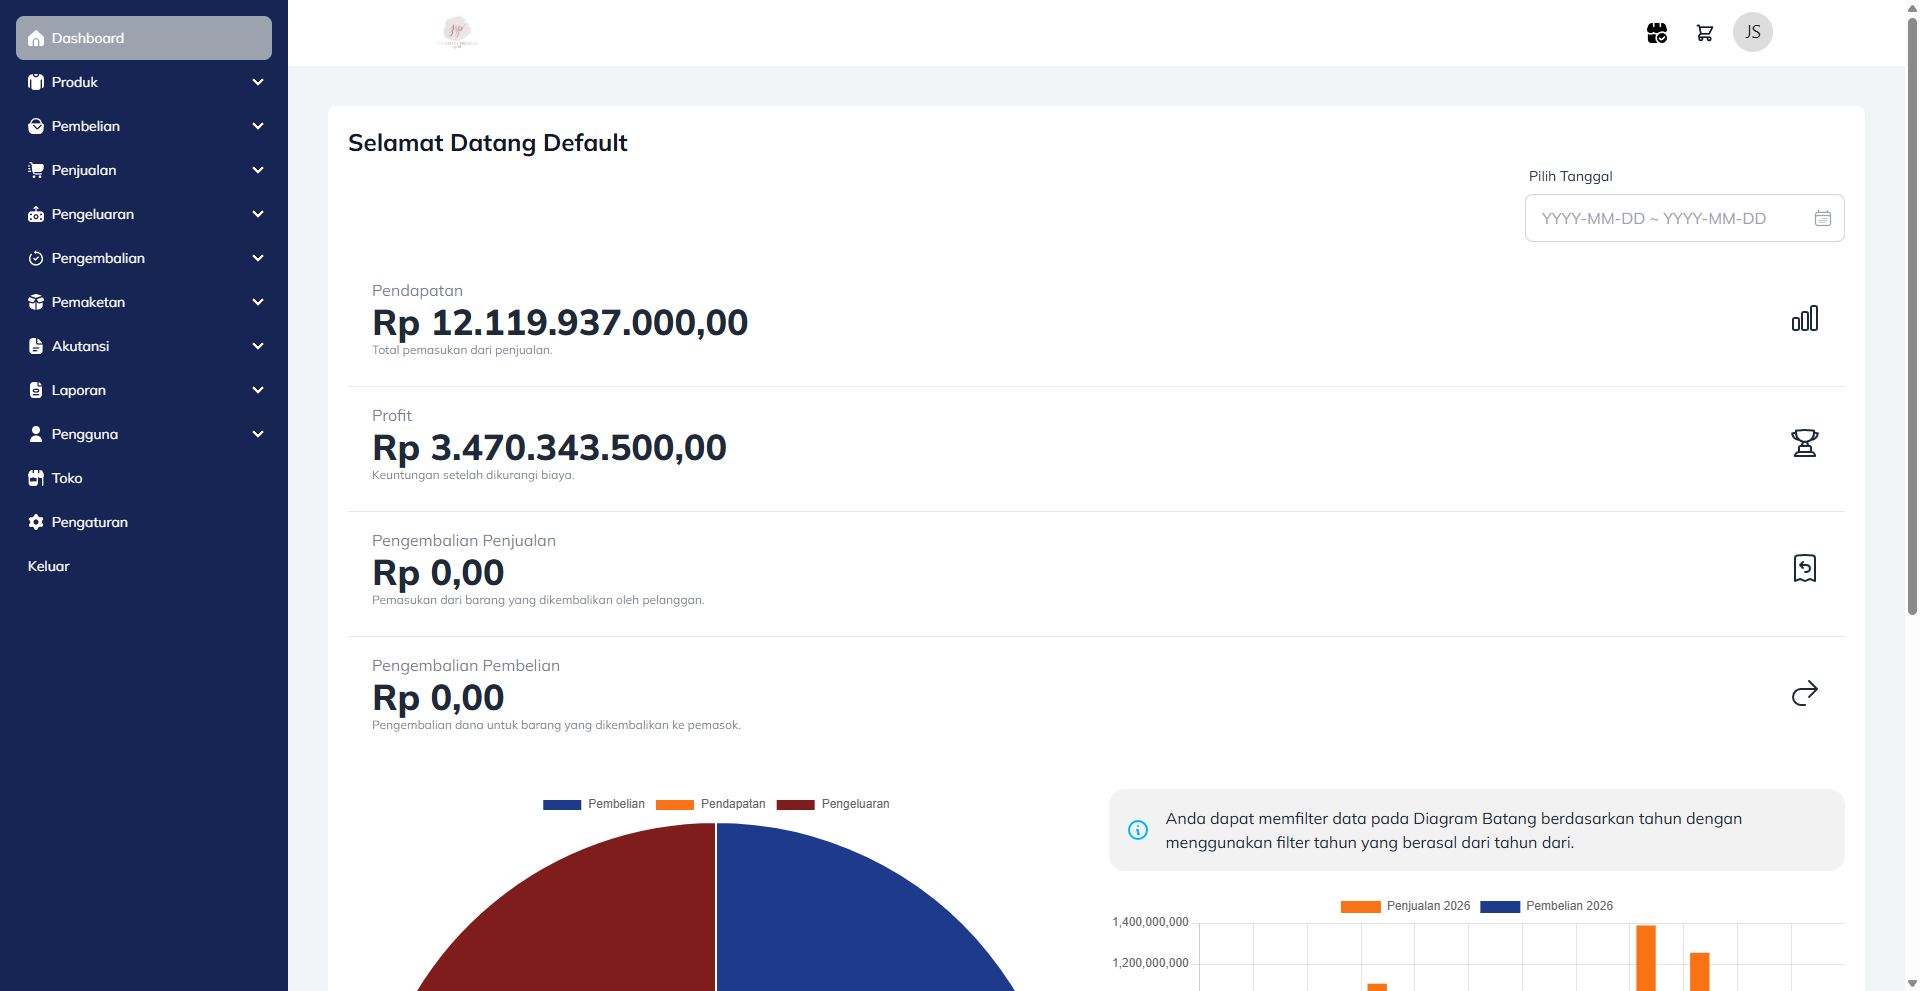Expand the Penjualan submenu chevron
The height and width of the screenshot is (991, 1920).
[x=257, y=170]
